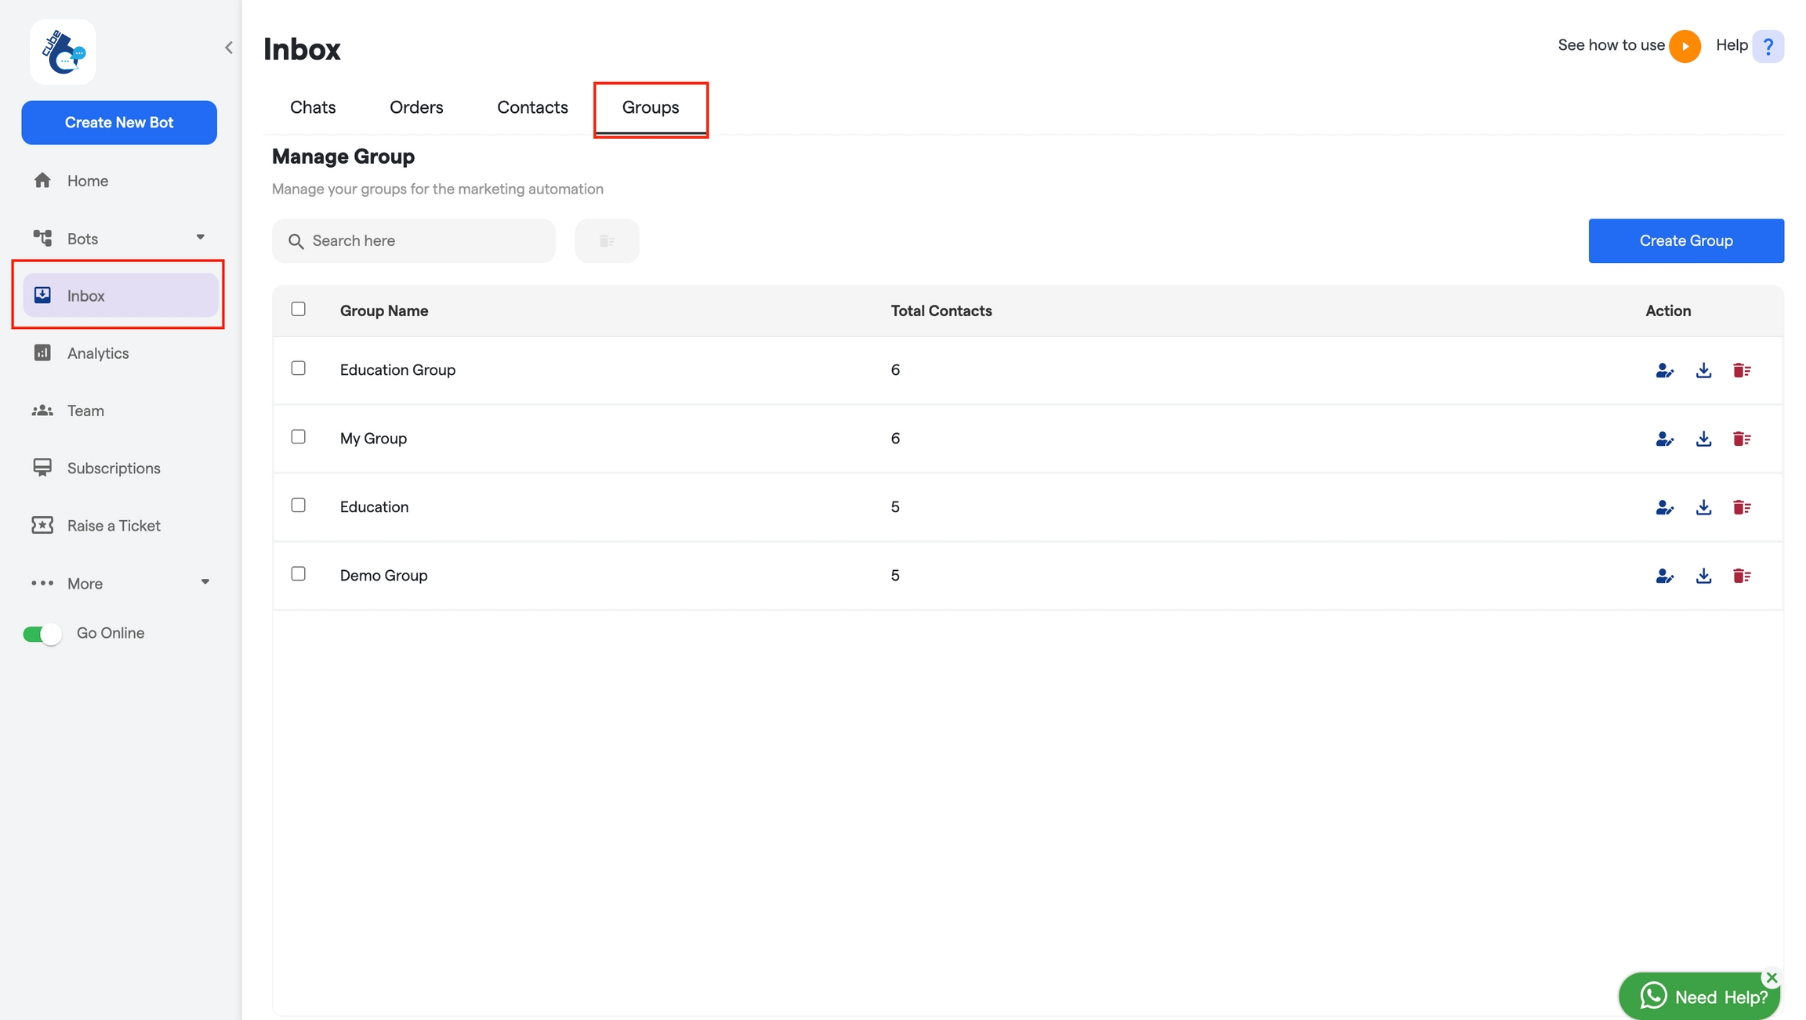Click the Team people icon
The image size is (1806, 1020).
42,410
